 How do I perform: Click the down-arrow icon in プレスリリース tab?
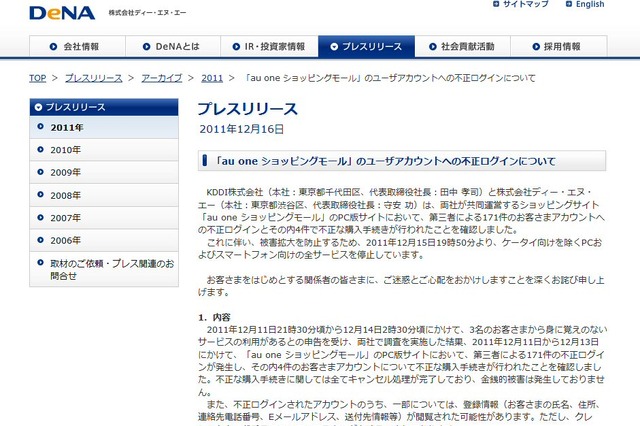point(334,47)
